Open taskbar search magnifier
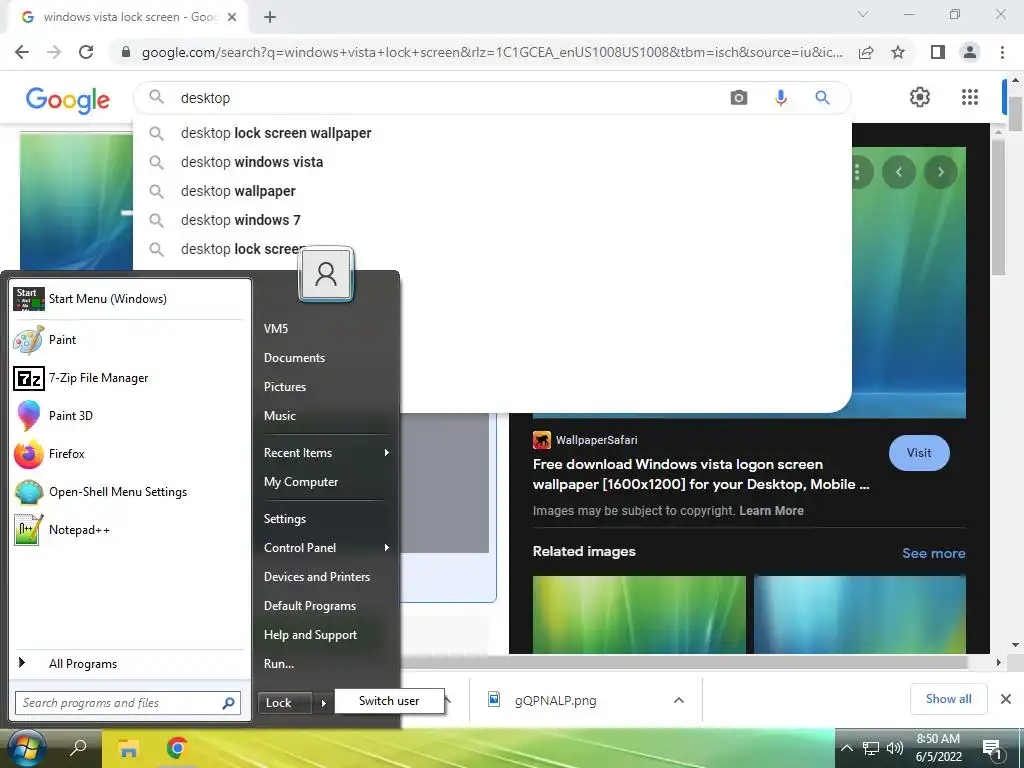This screenshot has height=768, width=1024. [78, 748]
